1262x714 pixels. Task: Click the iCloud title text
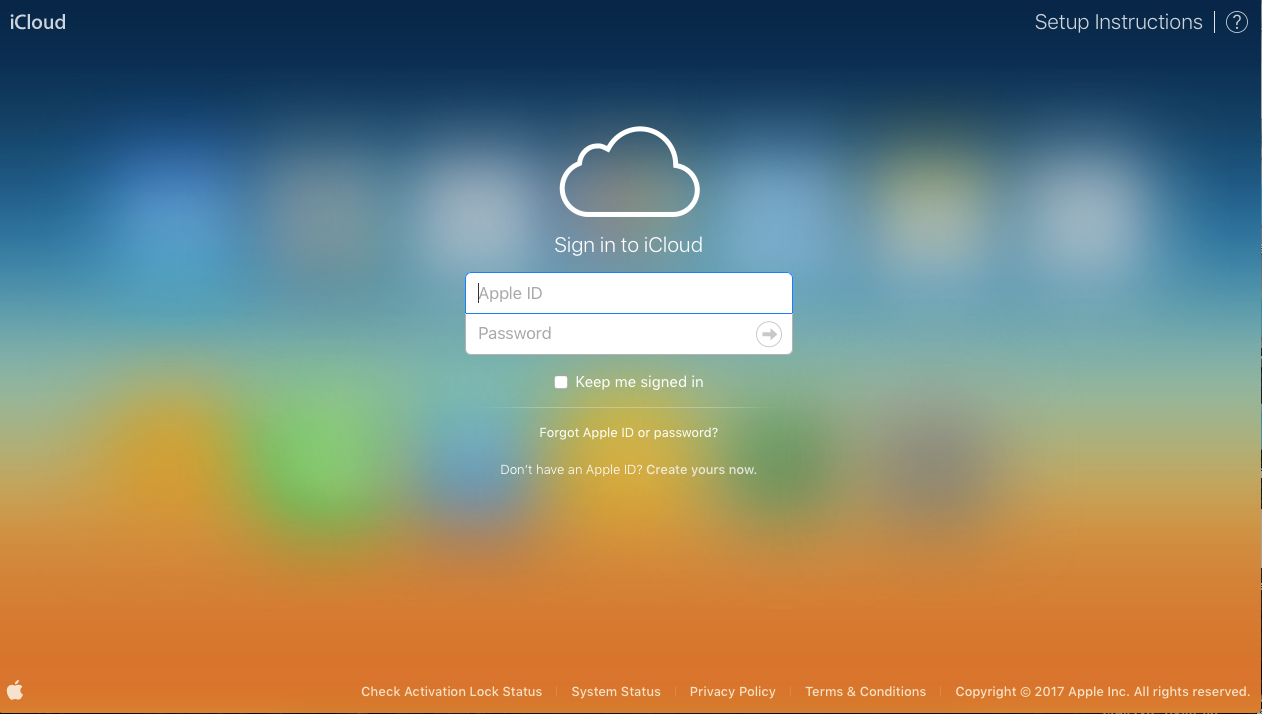point(38,22)
